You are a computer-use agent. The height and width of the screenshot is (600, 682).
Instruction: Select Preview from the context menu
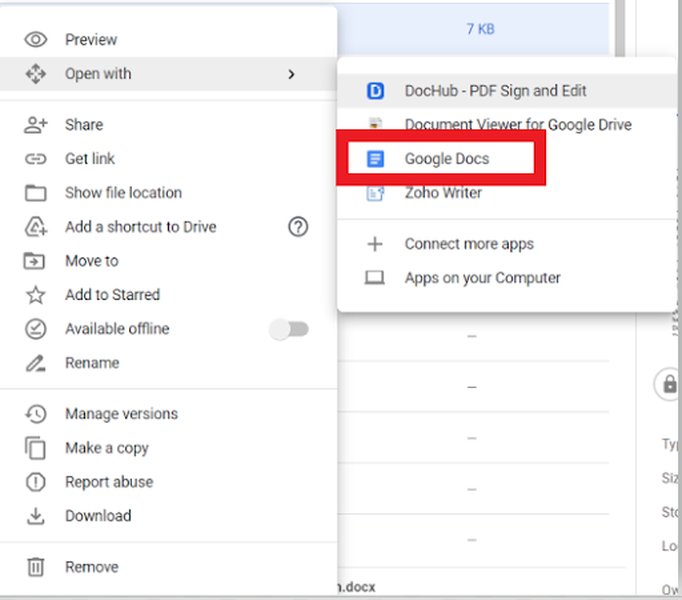pos(168,40)
